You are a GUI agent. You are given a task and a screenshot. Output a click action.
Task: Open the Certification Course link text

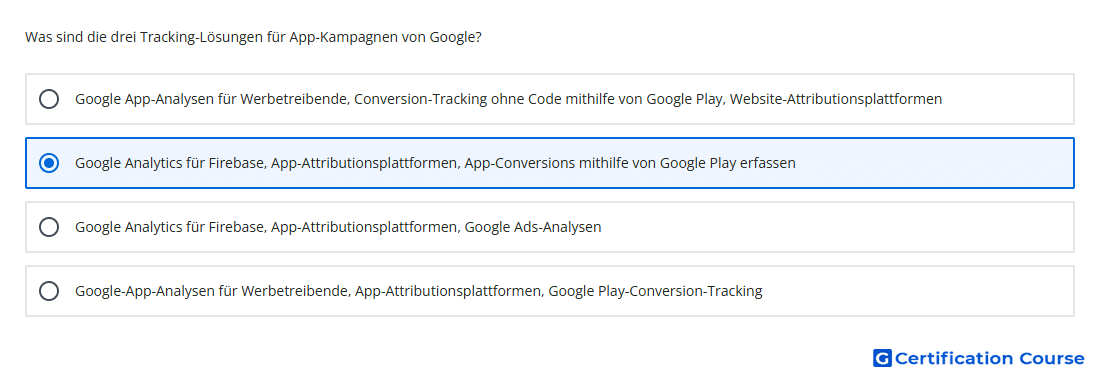pyautogui.click(x=989, y=358)
